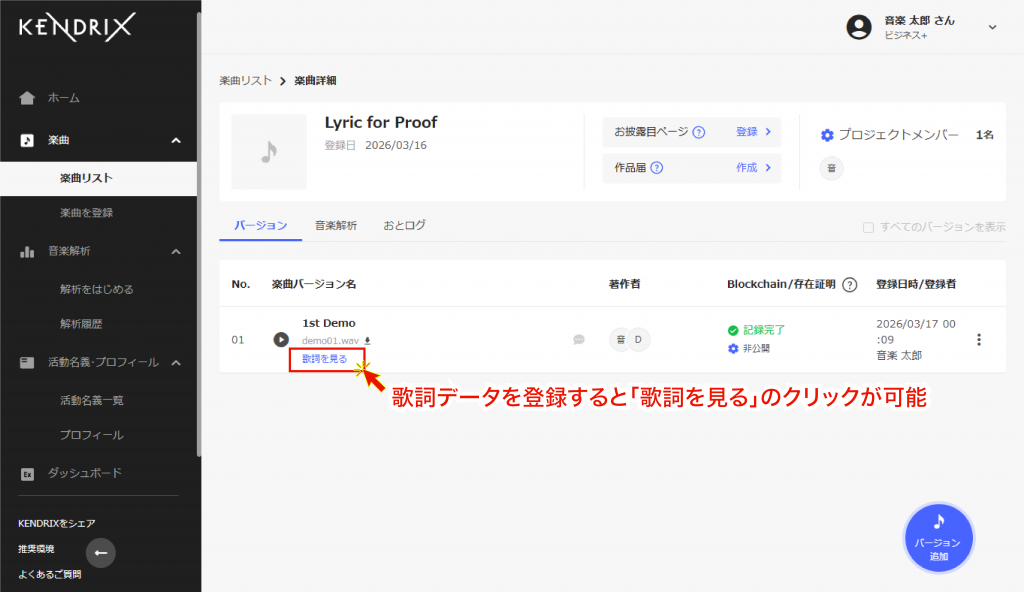Image resolution: width=1024 pixels, height=592 pixels.
Task: Open the three-dot menu for version 01
Action: [x=978, y=340]
